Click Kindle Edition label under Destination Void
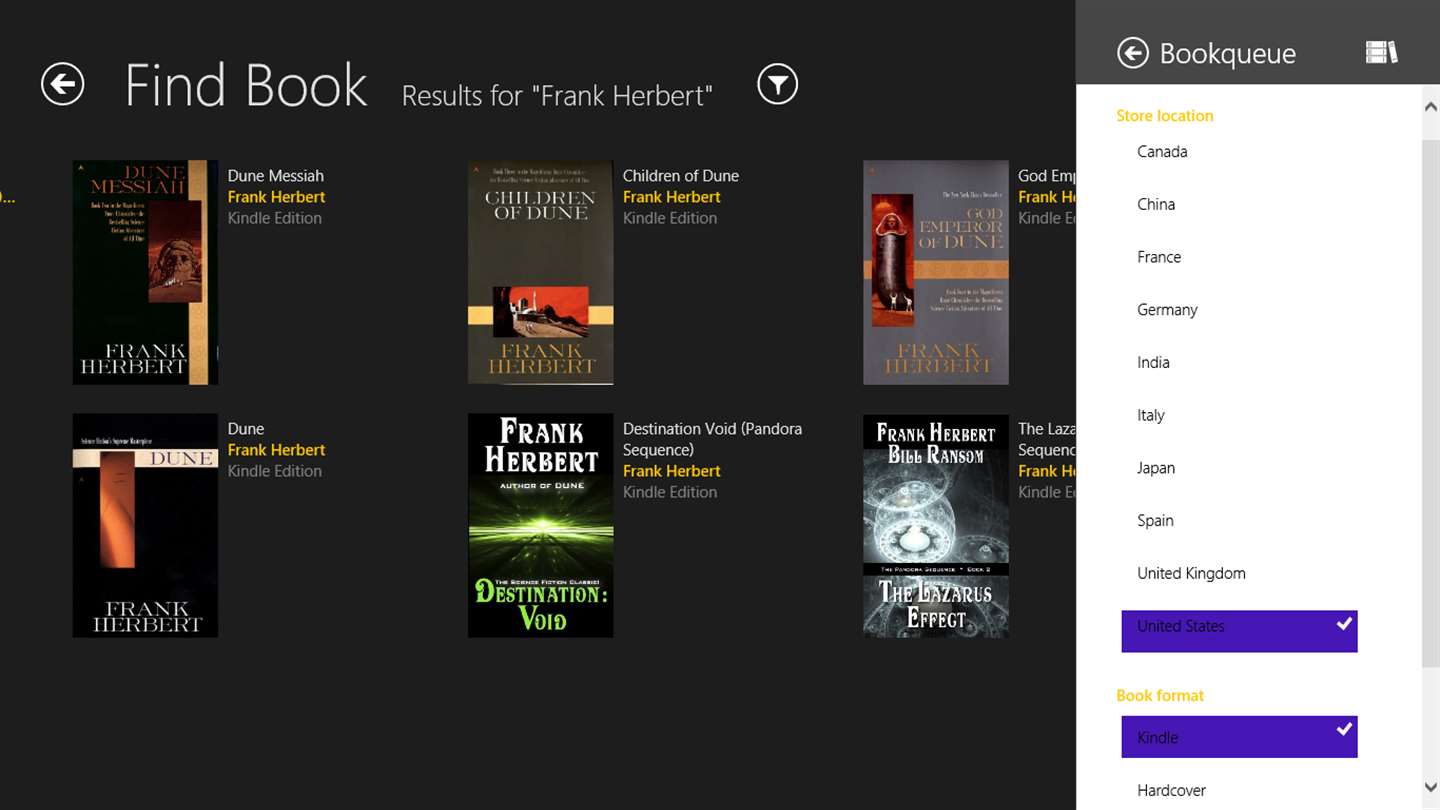The image size is (1440, 810). tap(670, 492)
